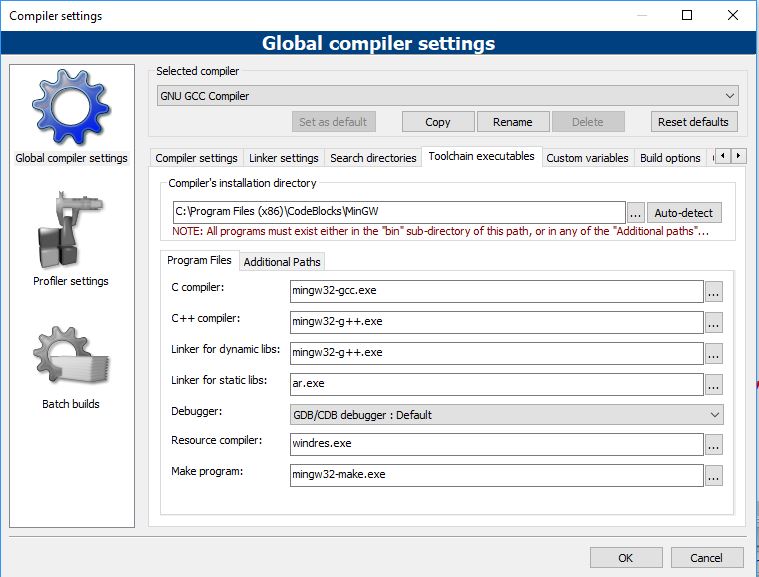Open Profiler settings via caliper icon
Image resolution: width=759 pixels, height=577 pixels.
click(x=70, y=233)
